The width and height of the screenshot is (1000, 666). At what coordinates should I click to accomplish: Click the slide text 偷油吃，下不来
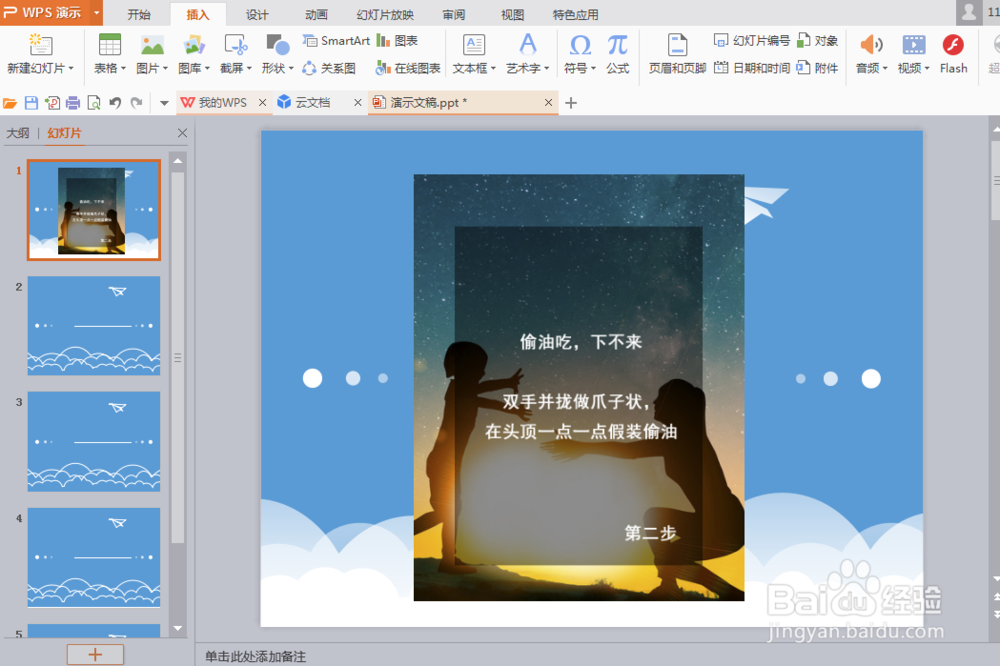tap(580, 342)
